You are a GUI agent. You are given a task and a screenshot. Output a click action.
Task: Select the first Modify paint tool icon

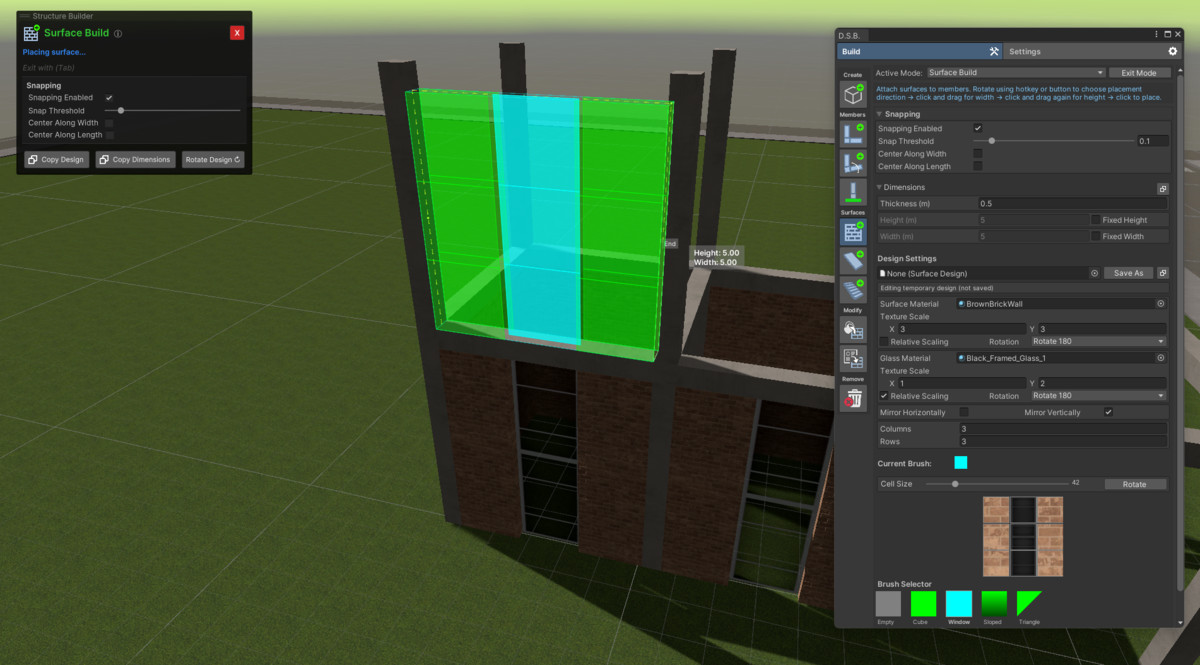pyautogui.click(x=853, y=329)
